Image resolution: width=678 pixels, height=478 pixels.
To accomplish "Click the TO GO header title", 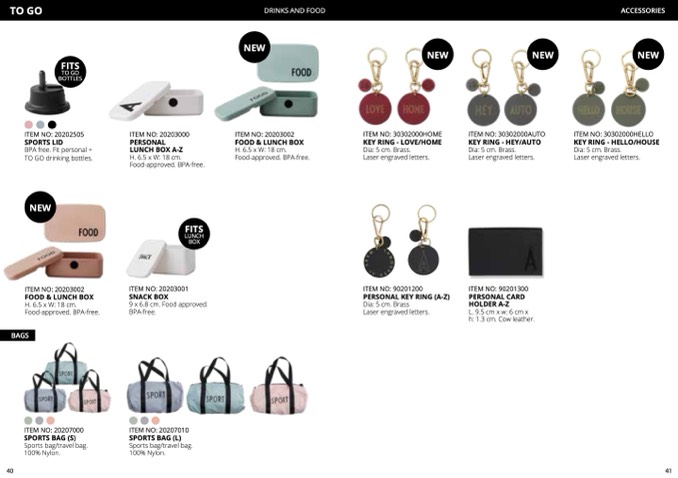I will tap(26, 11).
